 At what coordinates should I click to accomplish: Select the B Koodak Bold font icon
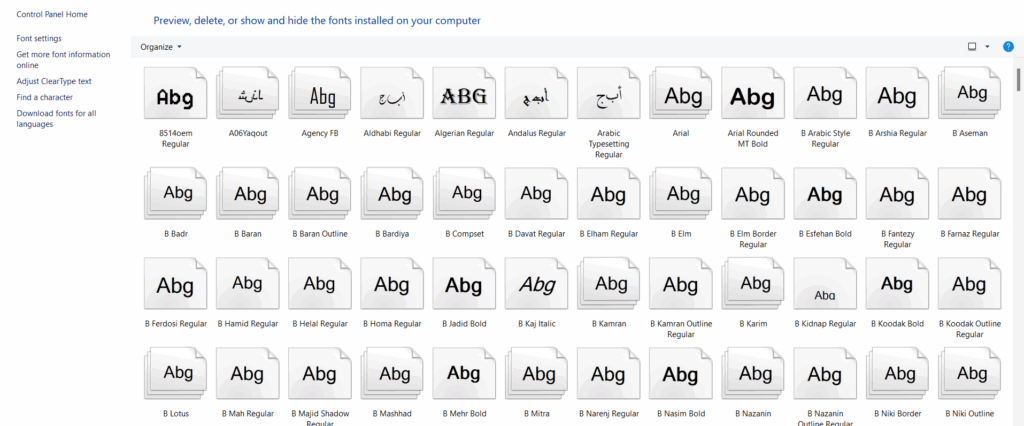(897, 284)
